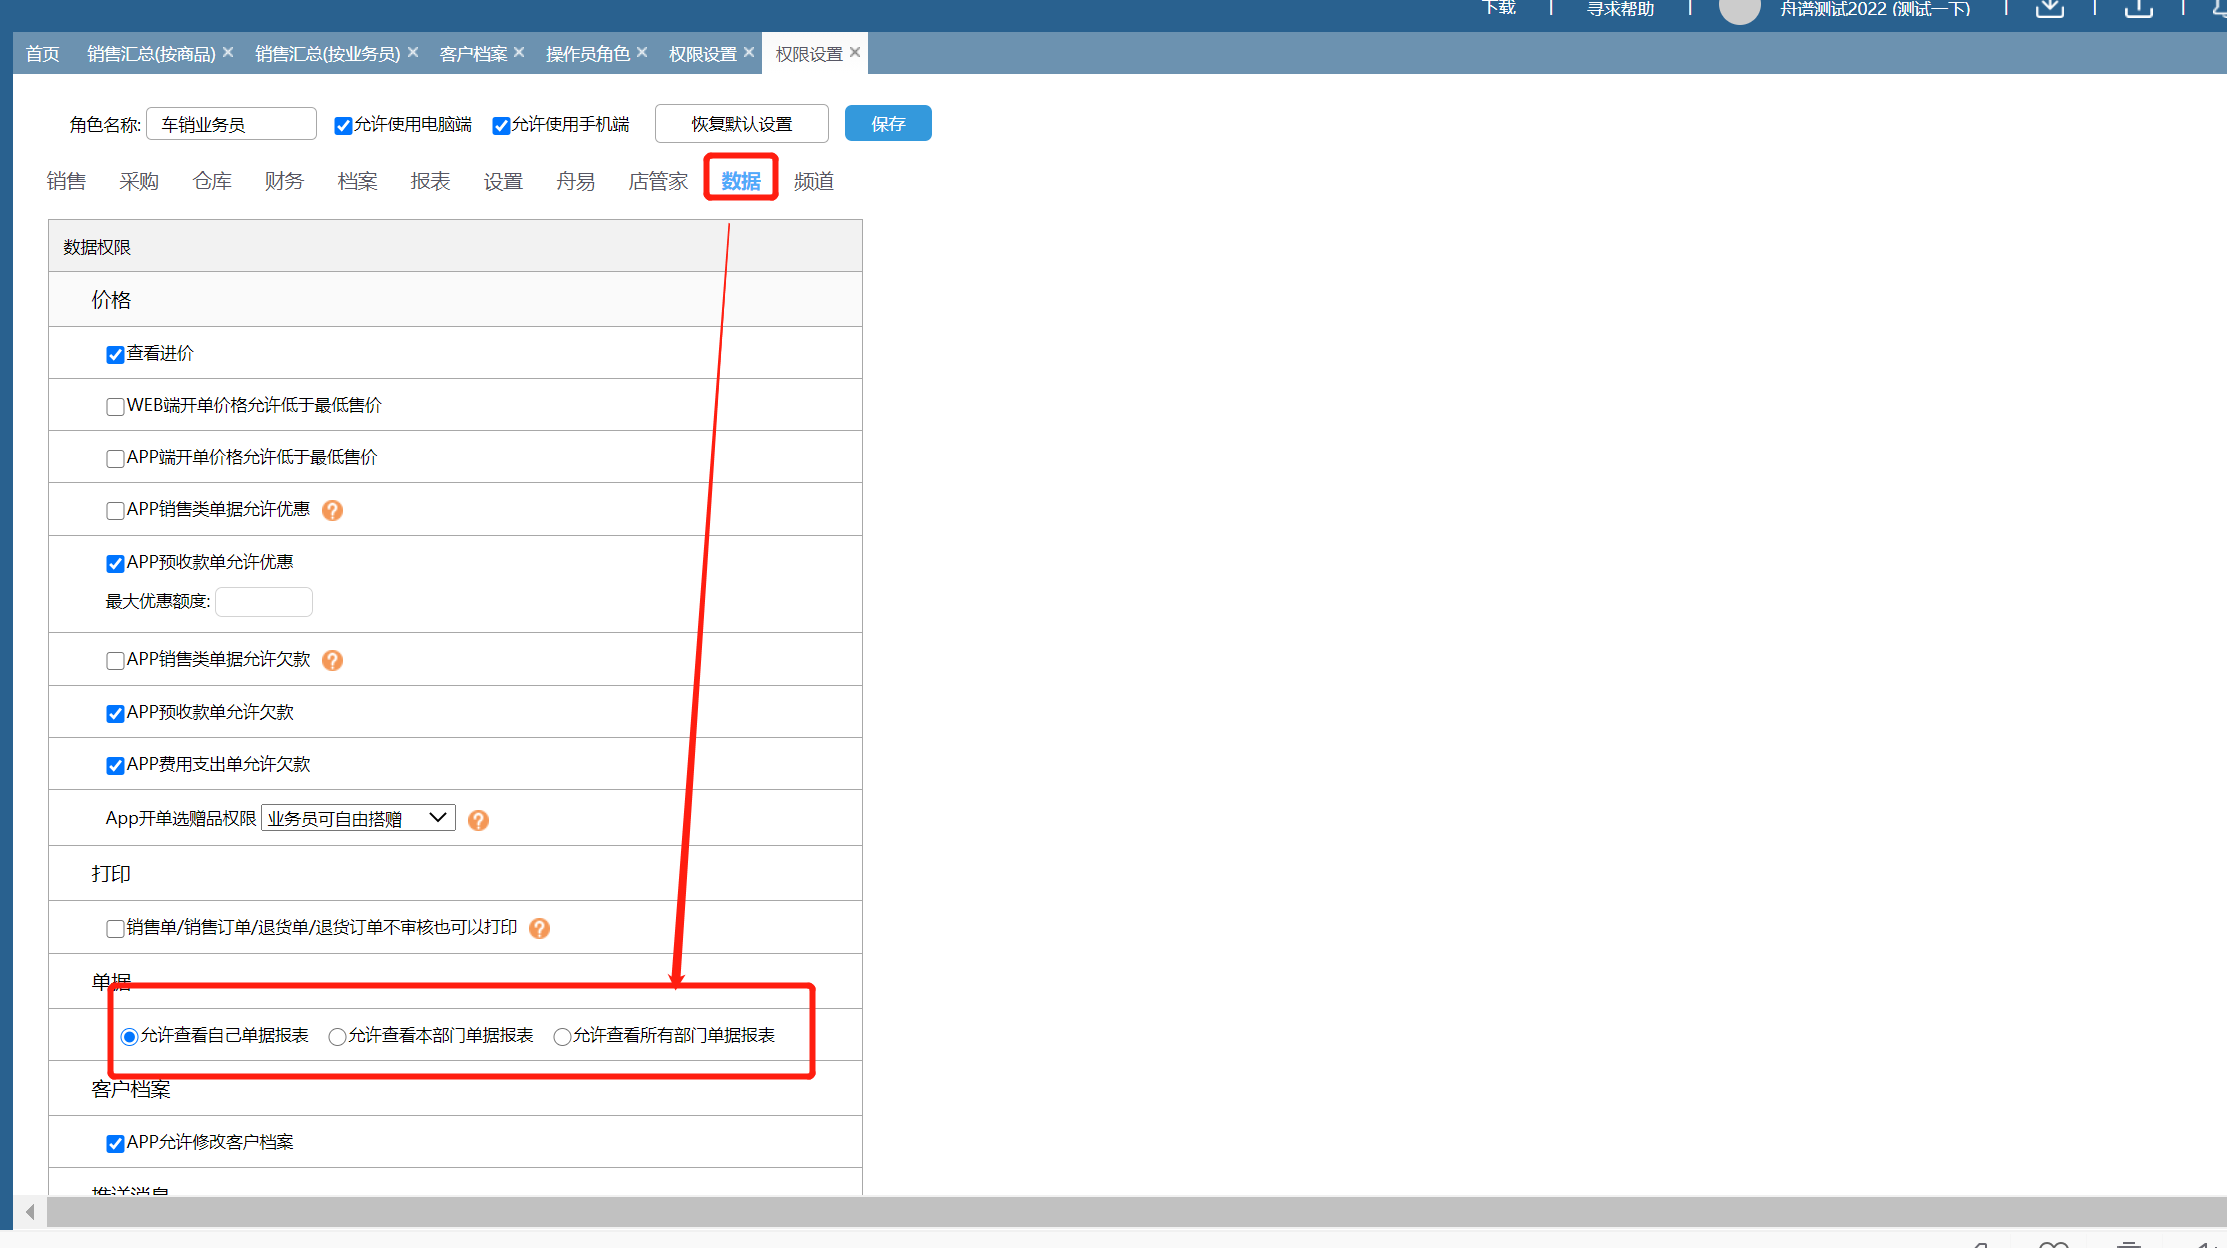Click help icon beside print permission row
The image size is (2227, 1248).
[x=540, y=929]
